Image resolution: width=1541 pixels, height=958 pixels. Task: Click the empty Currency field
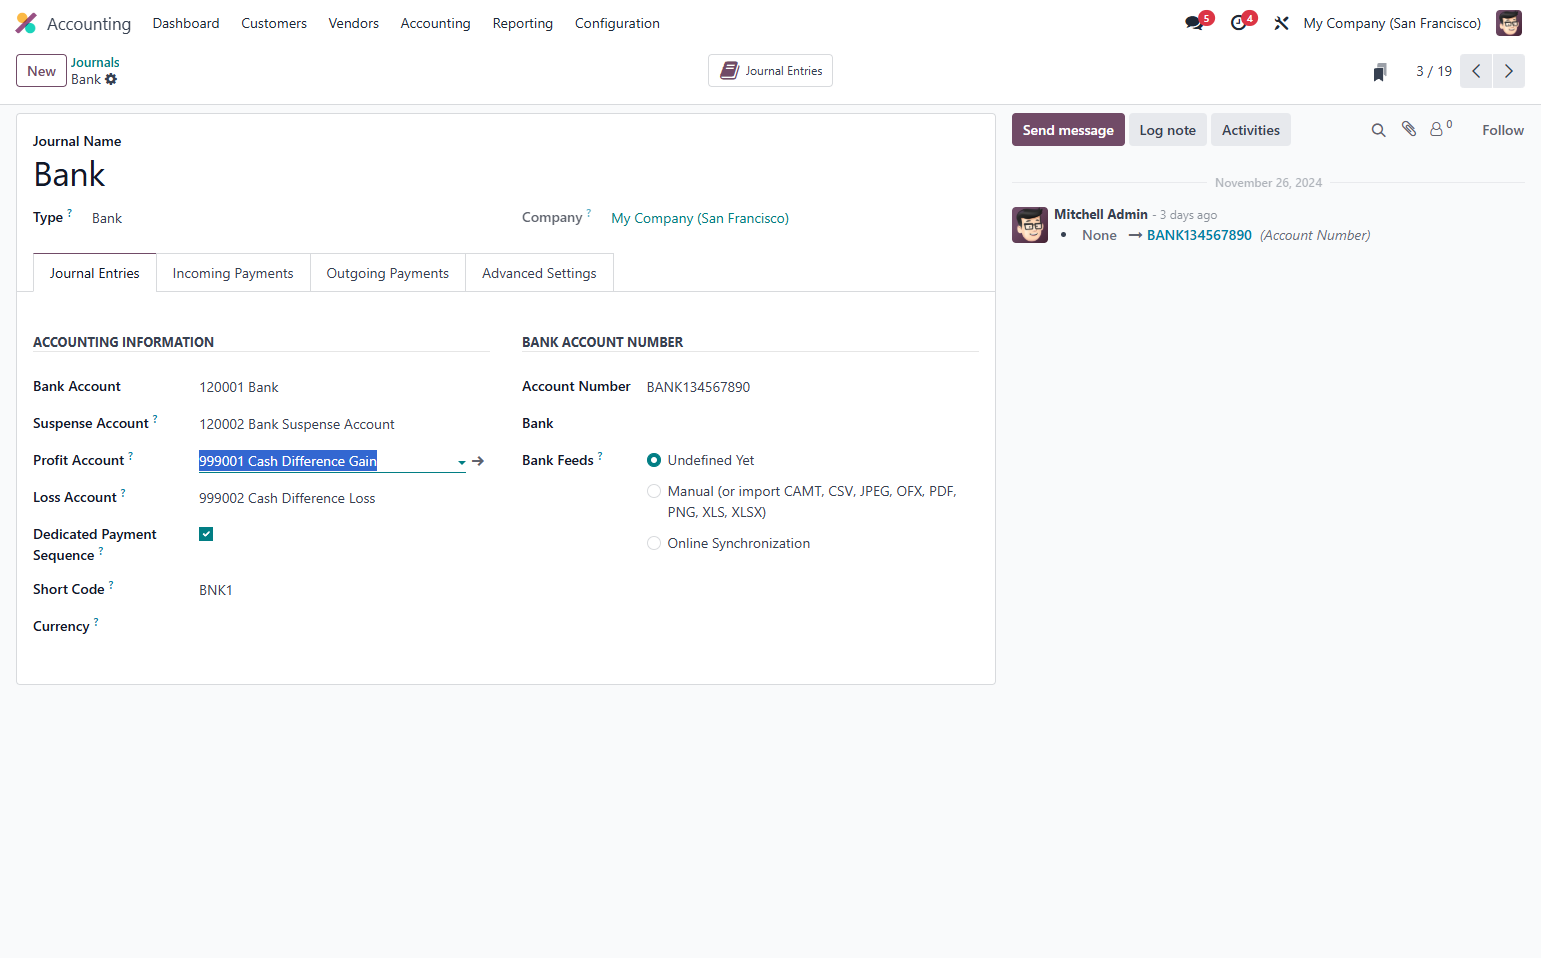click(344, 627)
